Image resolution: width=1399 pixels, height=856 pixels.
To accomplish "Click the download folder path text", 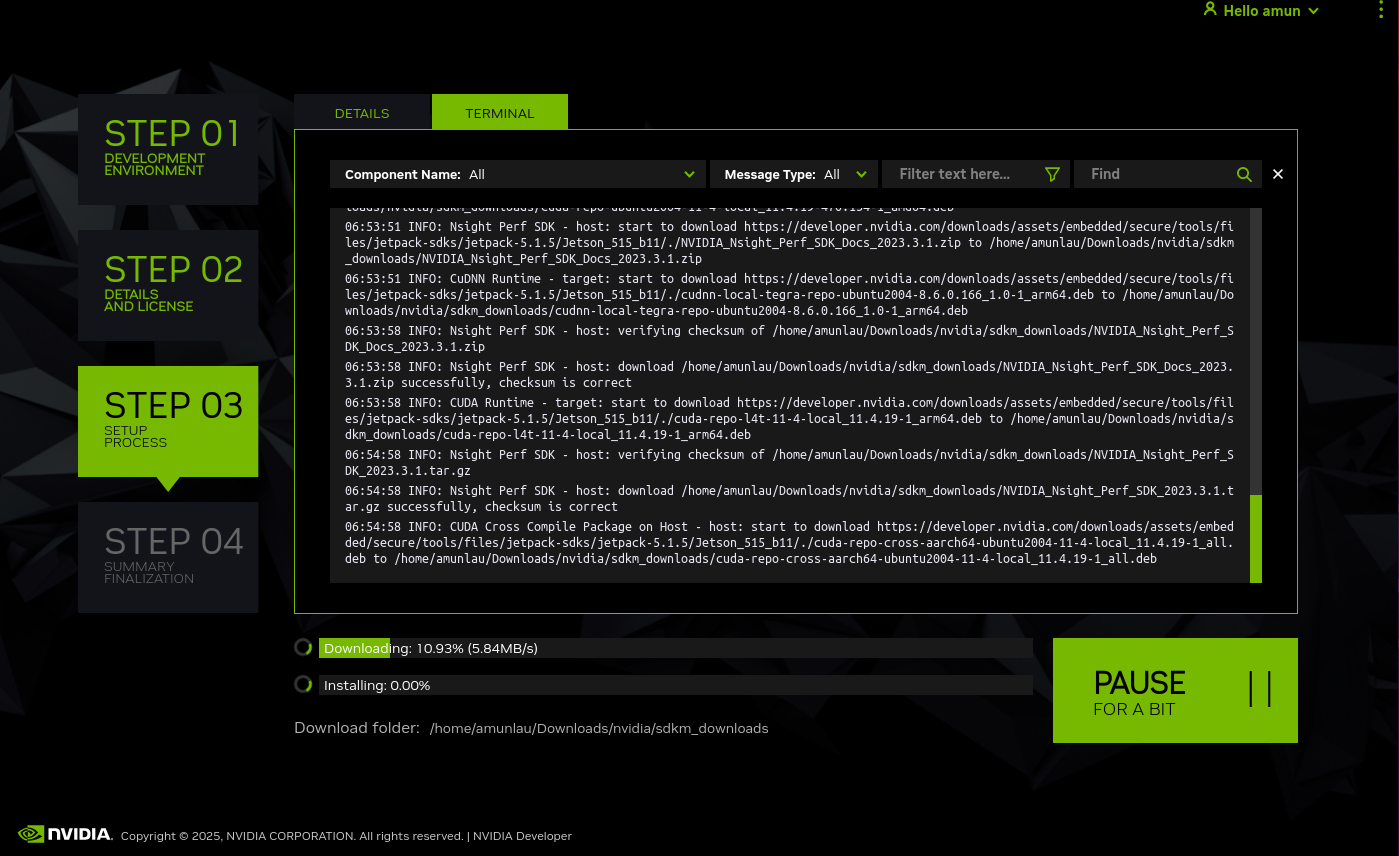I will [599, 728].
